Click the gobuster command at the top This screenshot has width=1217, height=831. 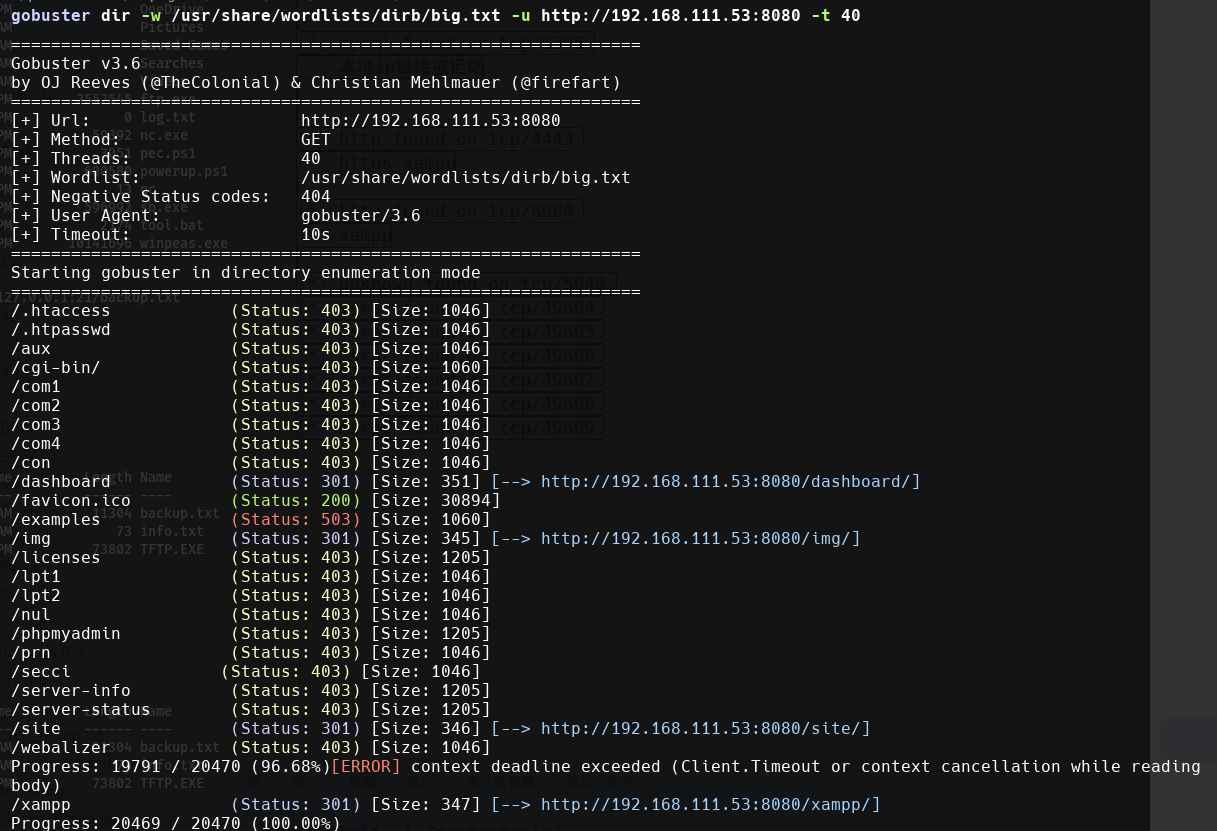pyautogui.click(x=435, y=16)
